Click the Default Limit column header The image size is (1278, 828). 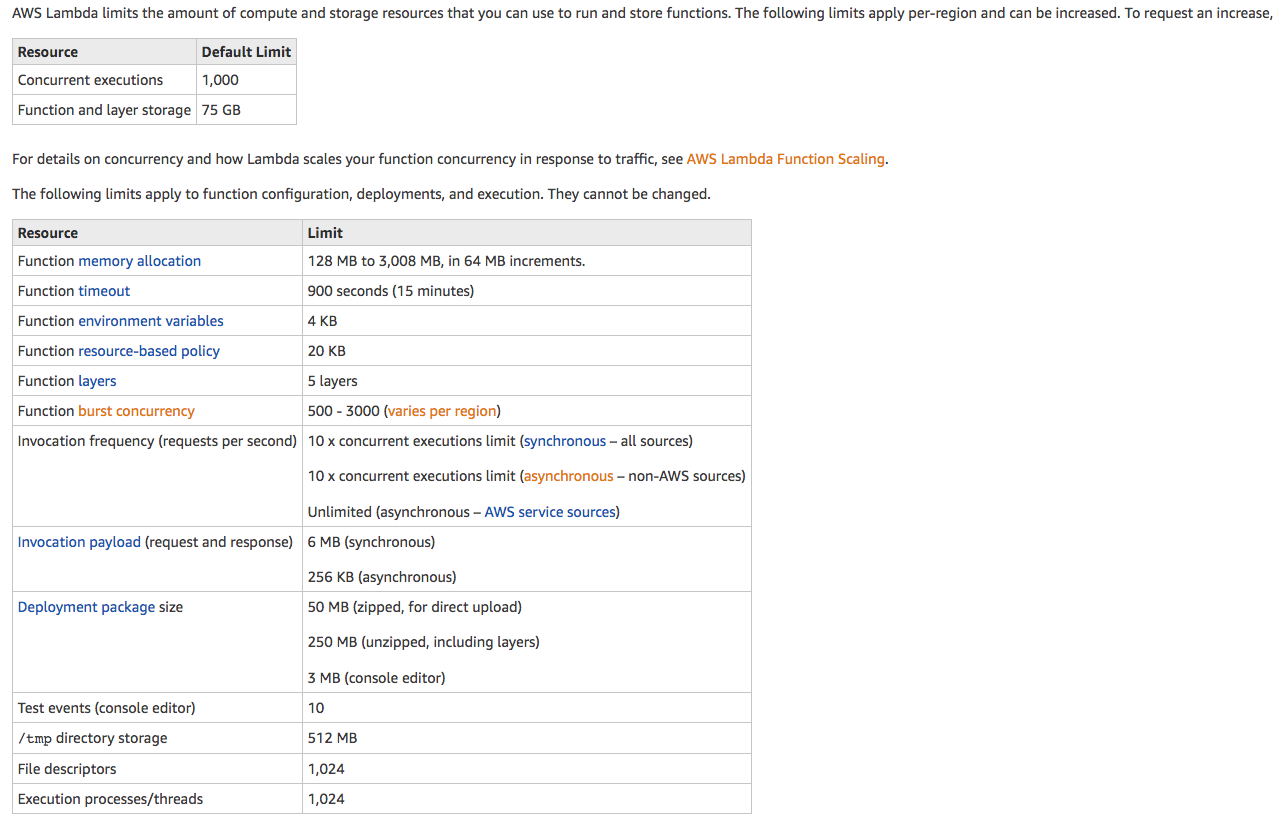(x=246, y=52)
